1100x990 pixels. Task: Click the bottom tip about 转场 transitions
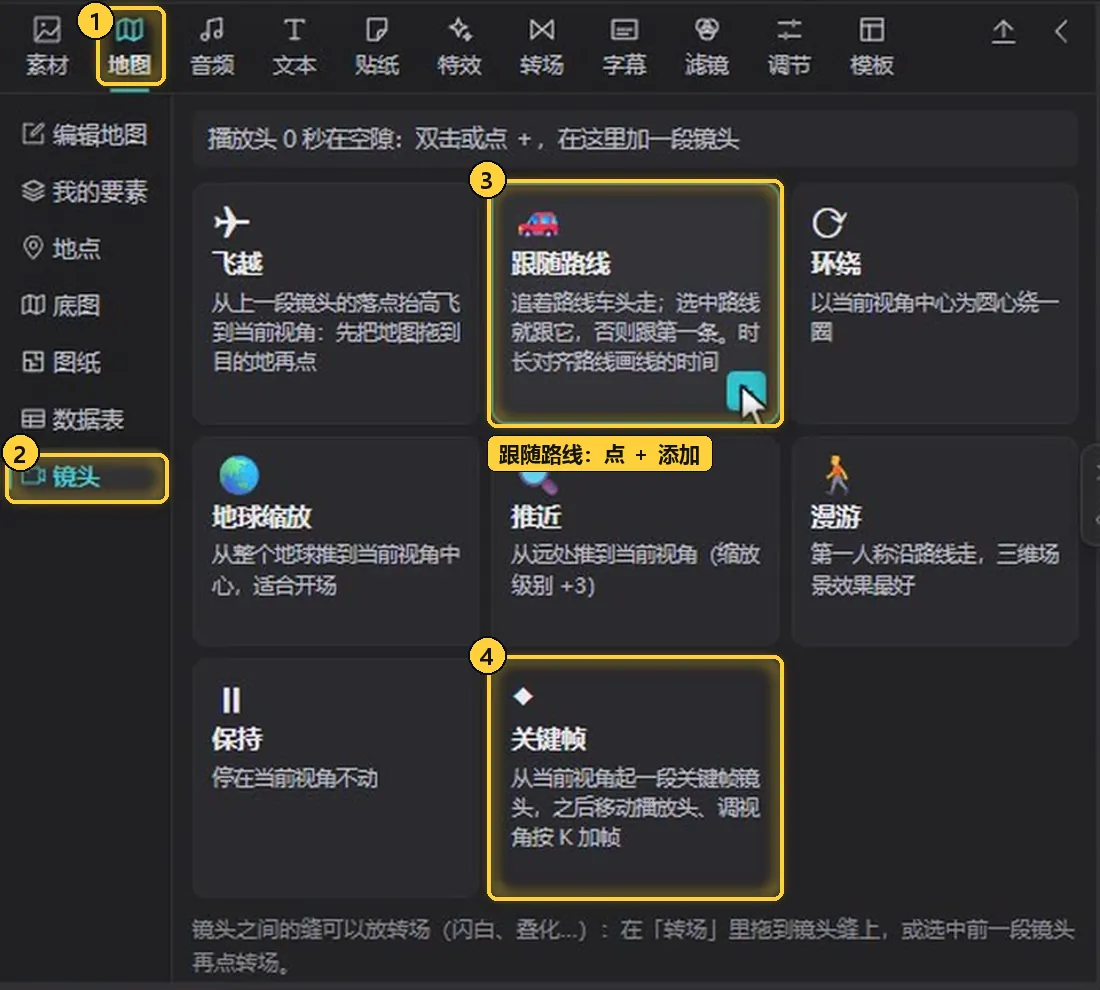click(x=633, y=944)
